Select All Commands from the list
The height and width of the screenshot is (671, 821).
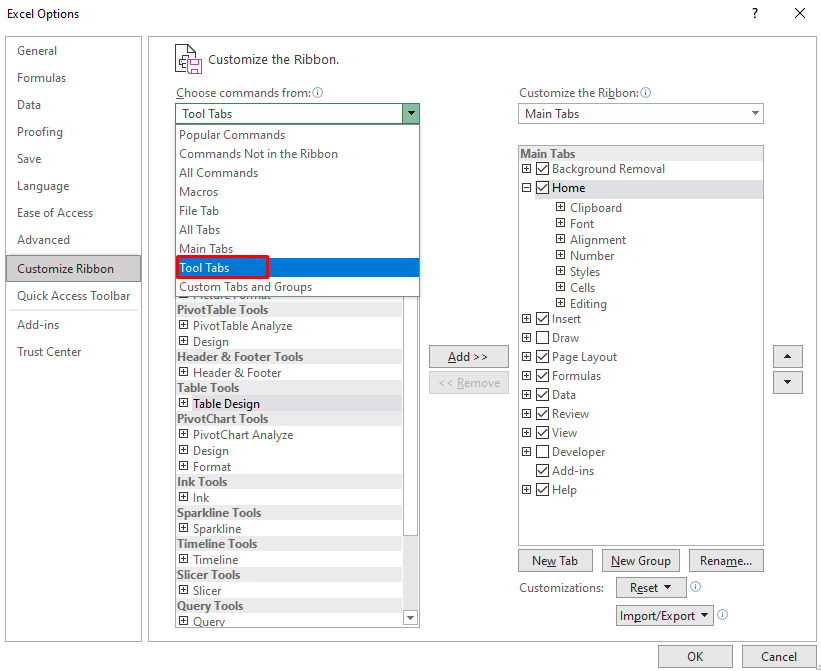tap(297, 173)
